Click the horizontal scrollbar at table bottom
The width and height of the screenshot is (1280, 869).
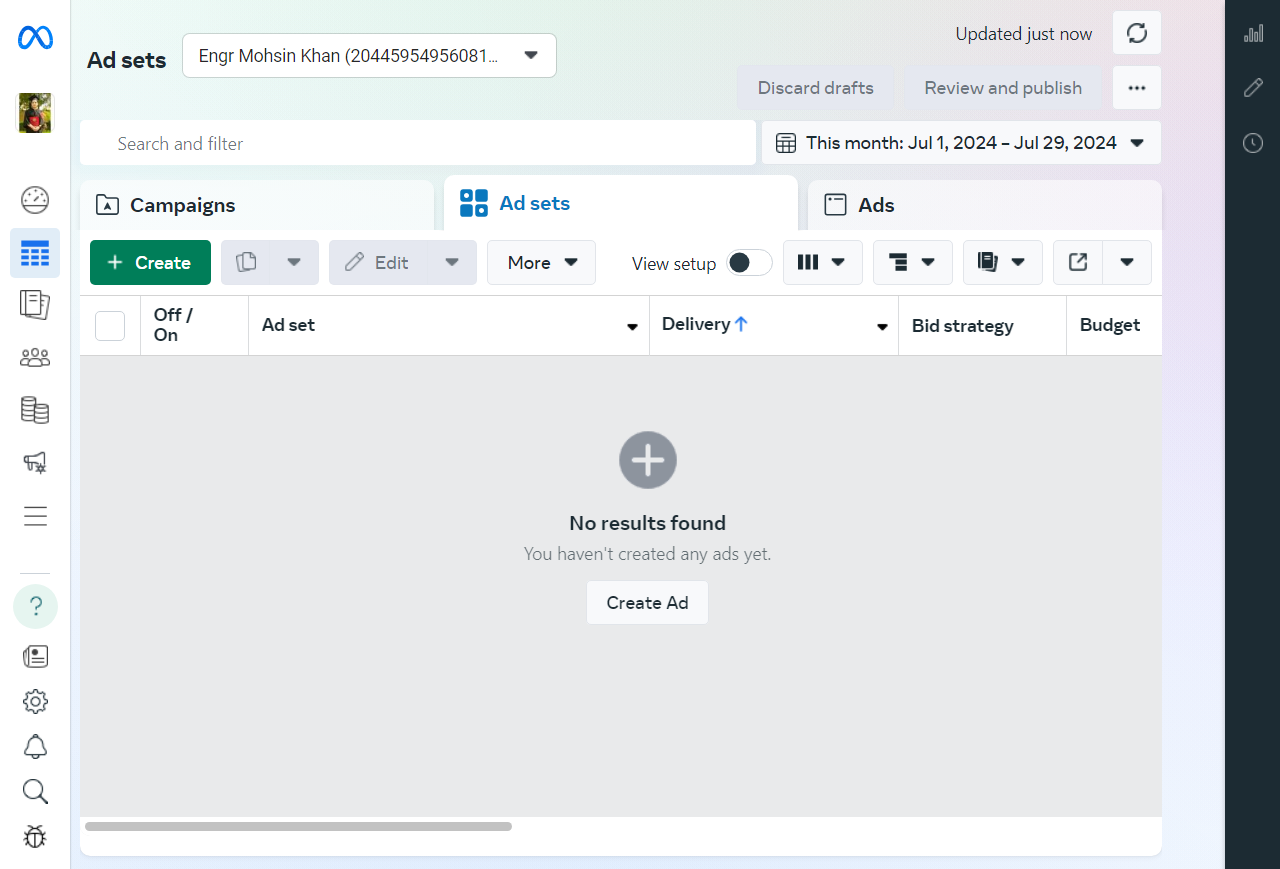(x=298, y=827)
